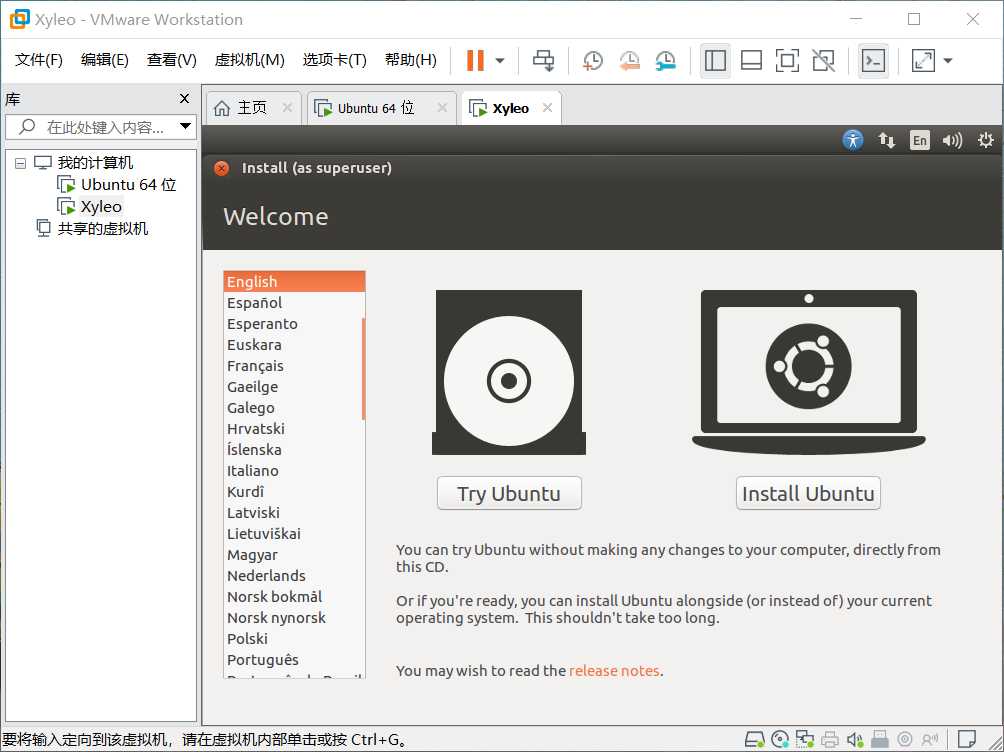
Task: Click the Try Ubuntu button
Action: 509,493
